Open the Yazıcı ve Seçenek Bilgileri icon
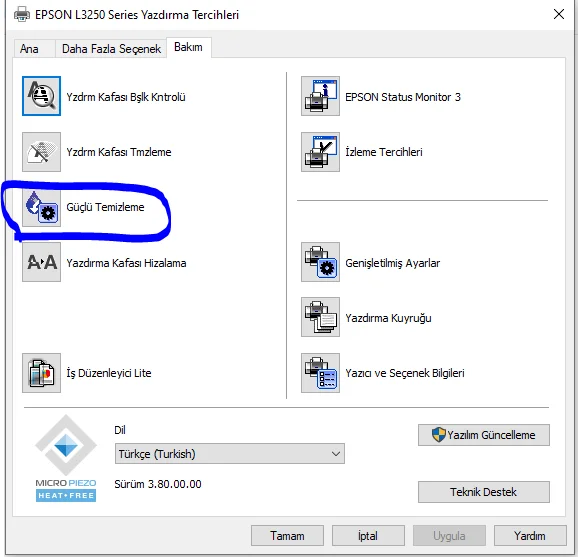This screenshot has width=578, height=557. pyautogui.click(x=320, y=373)
